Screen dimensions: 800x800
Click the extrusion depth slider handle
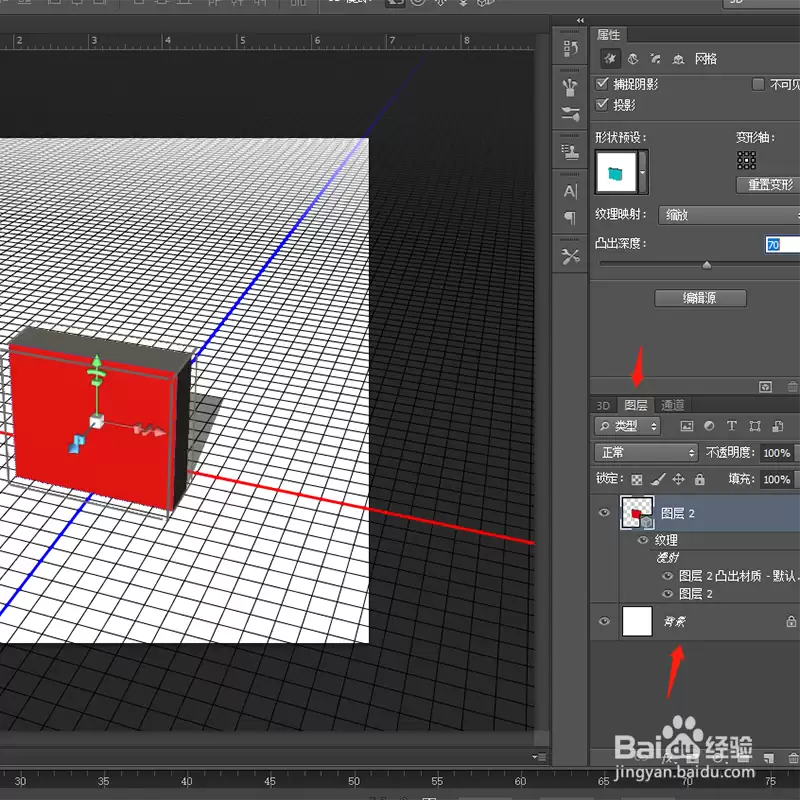click(707, 265)
